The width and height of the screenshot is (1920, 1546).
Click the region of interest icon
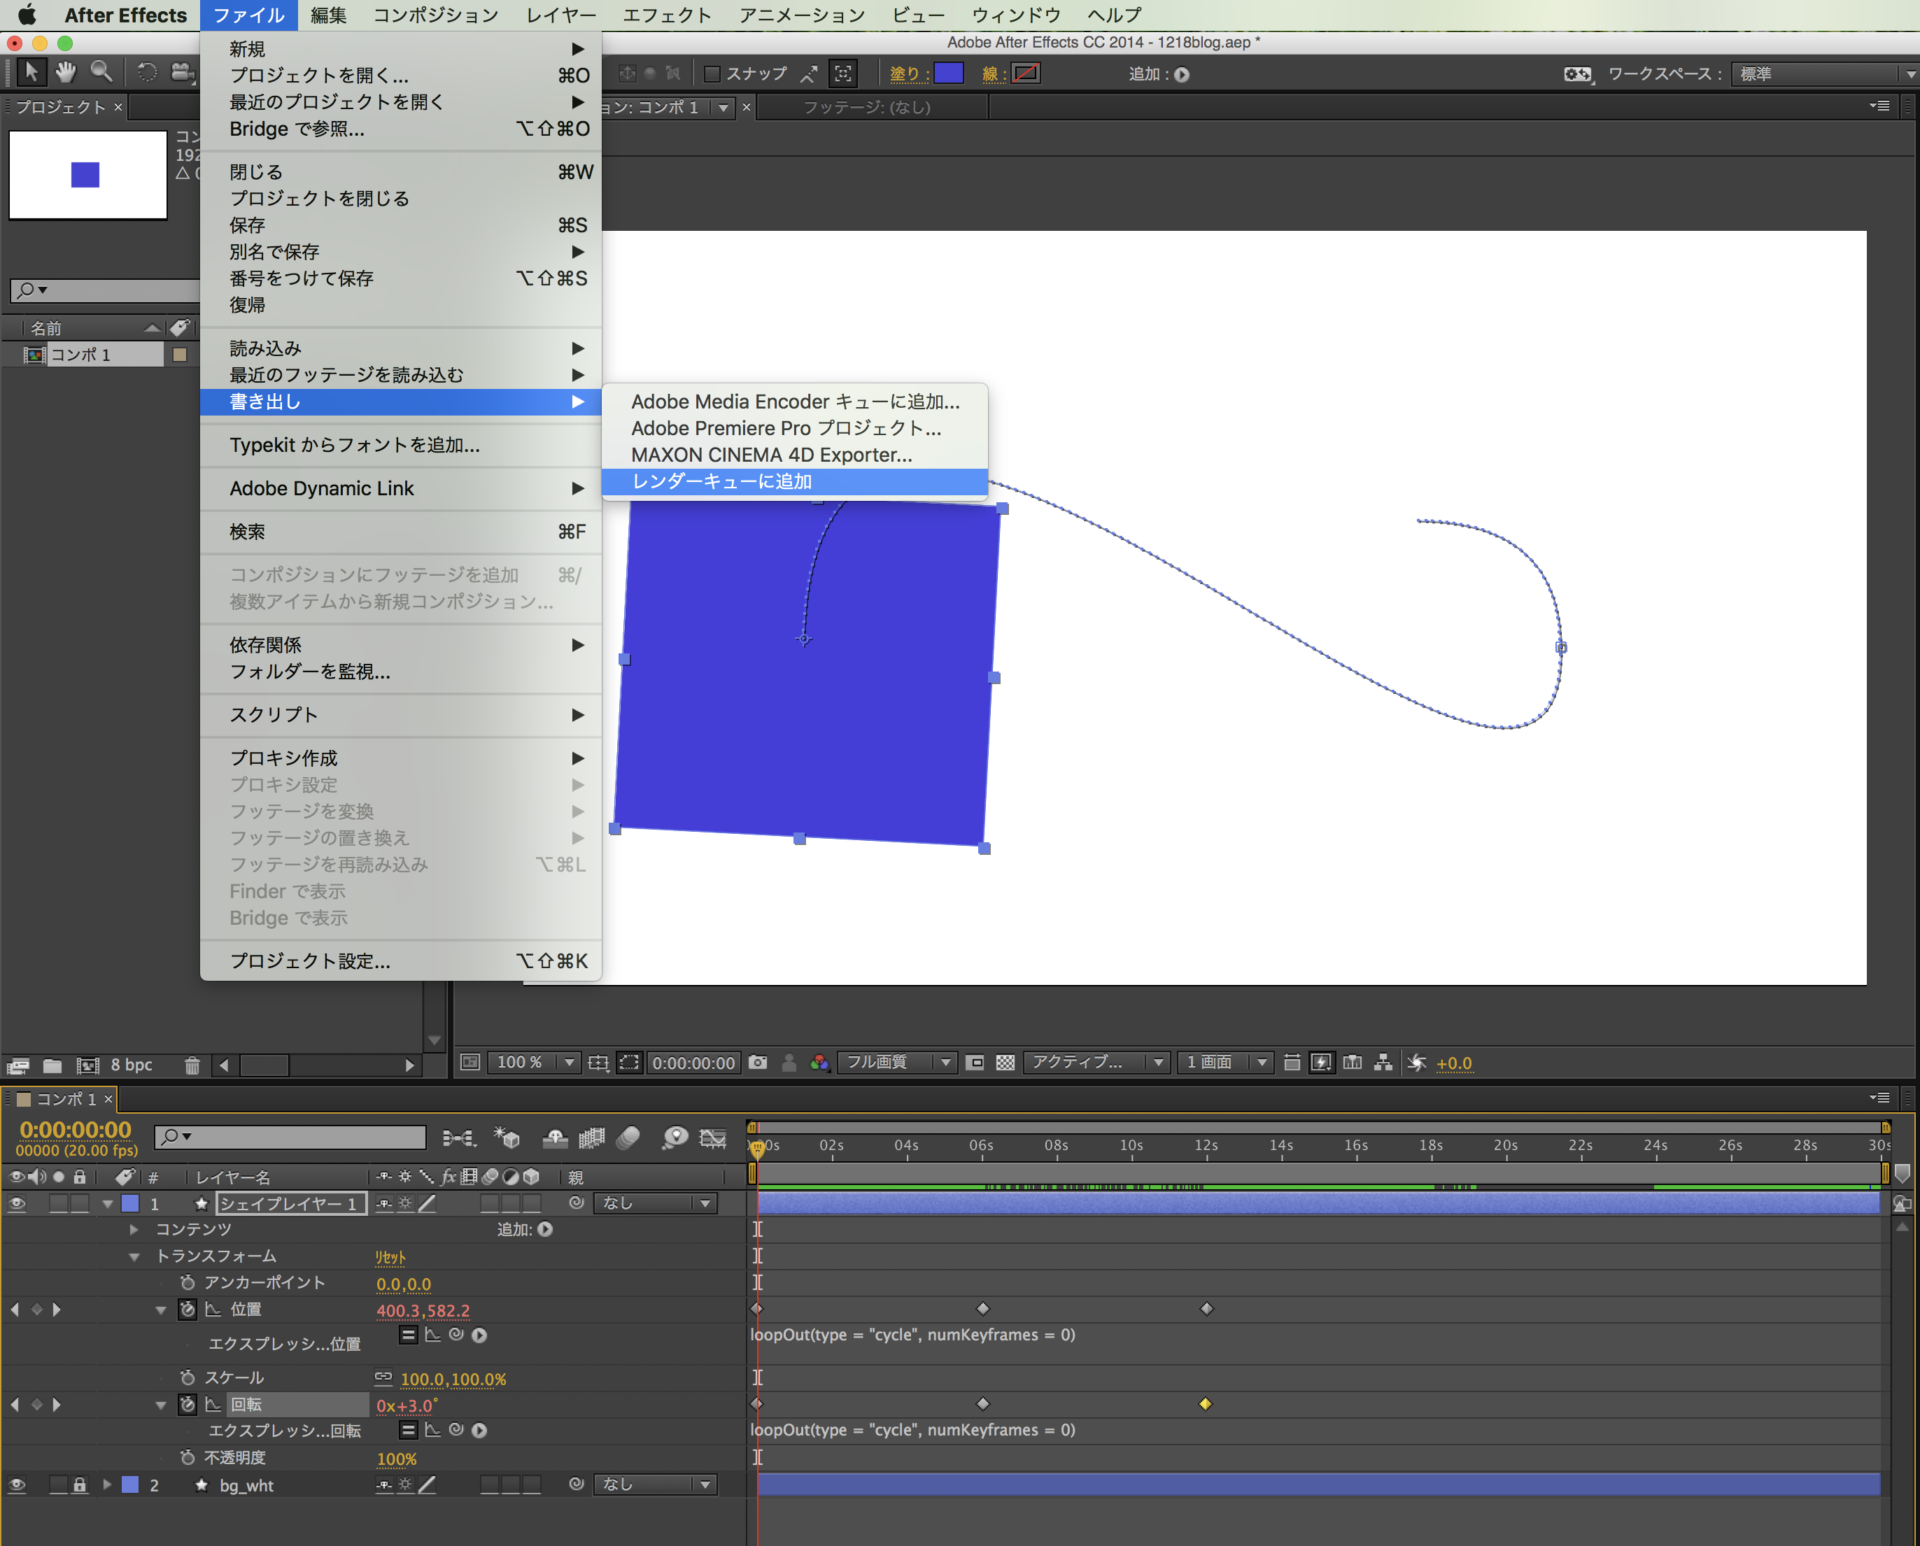(x=975, y=1062)
